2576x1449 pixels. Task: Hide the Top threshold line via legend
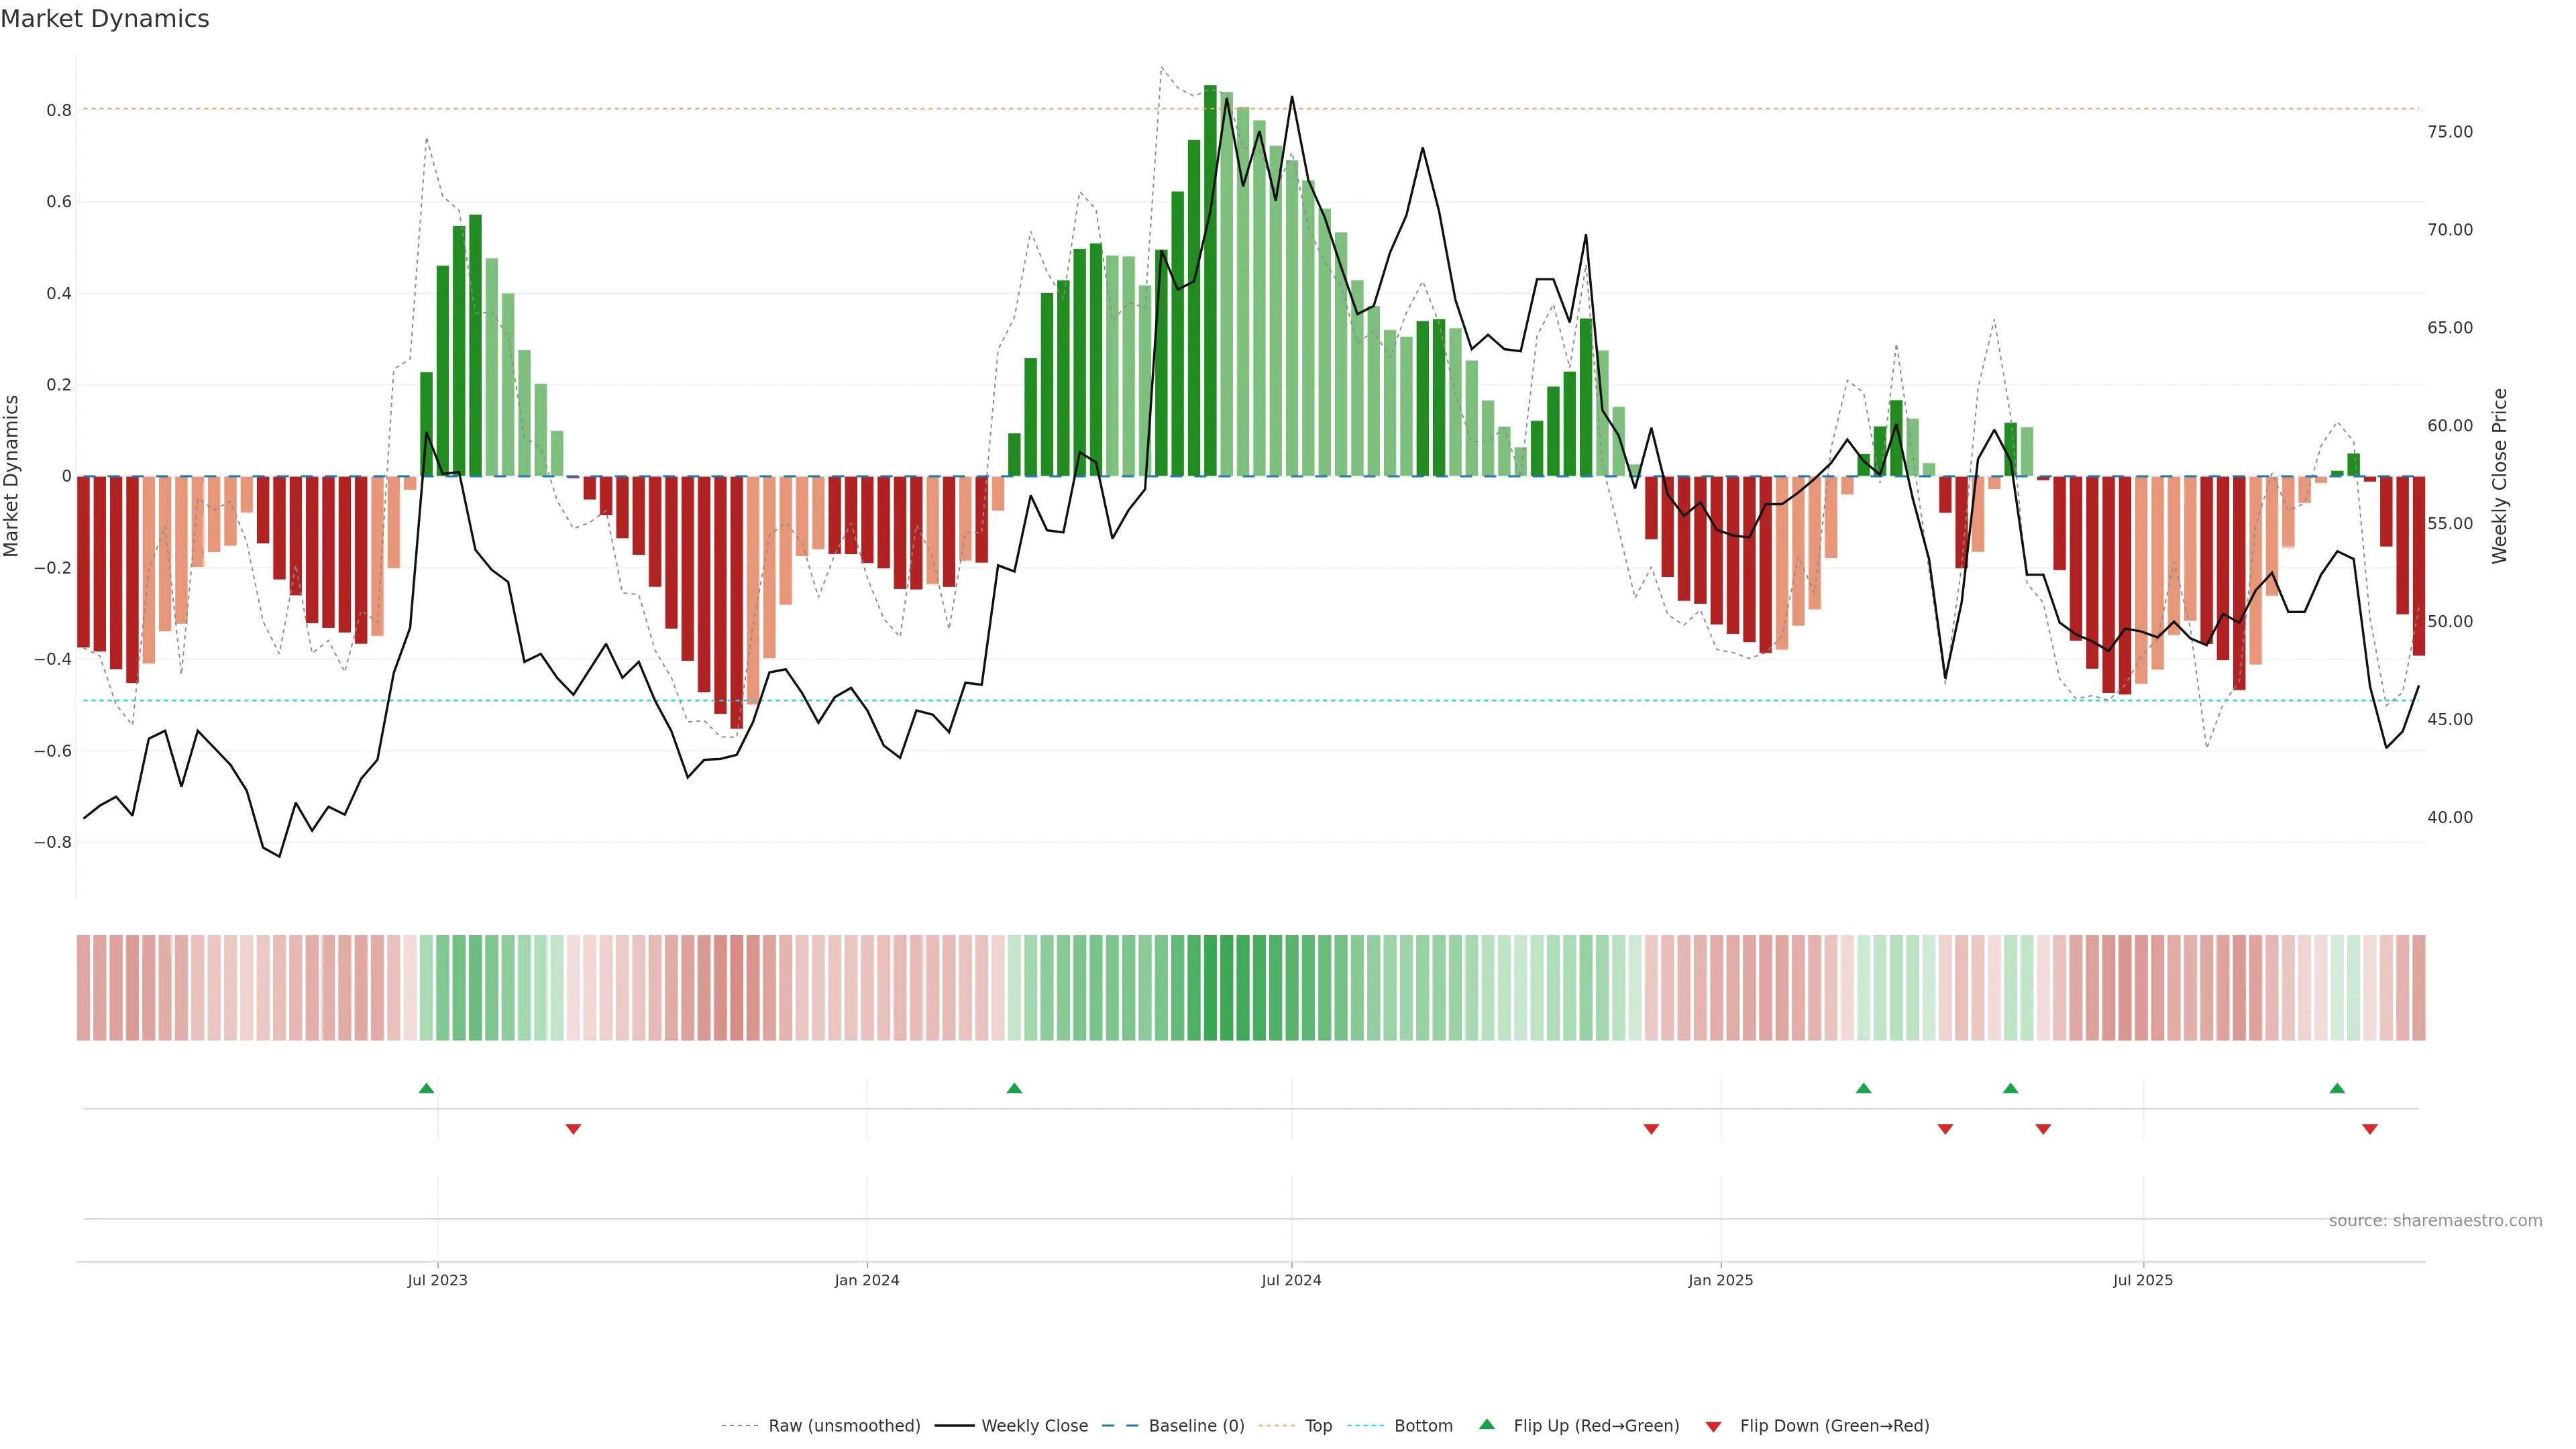(x=1318, y=1426)
